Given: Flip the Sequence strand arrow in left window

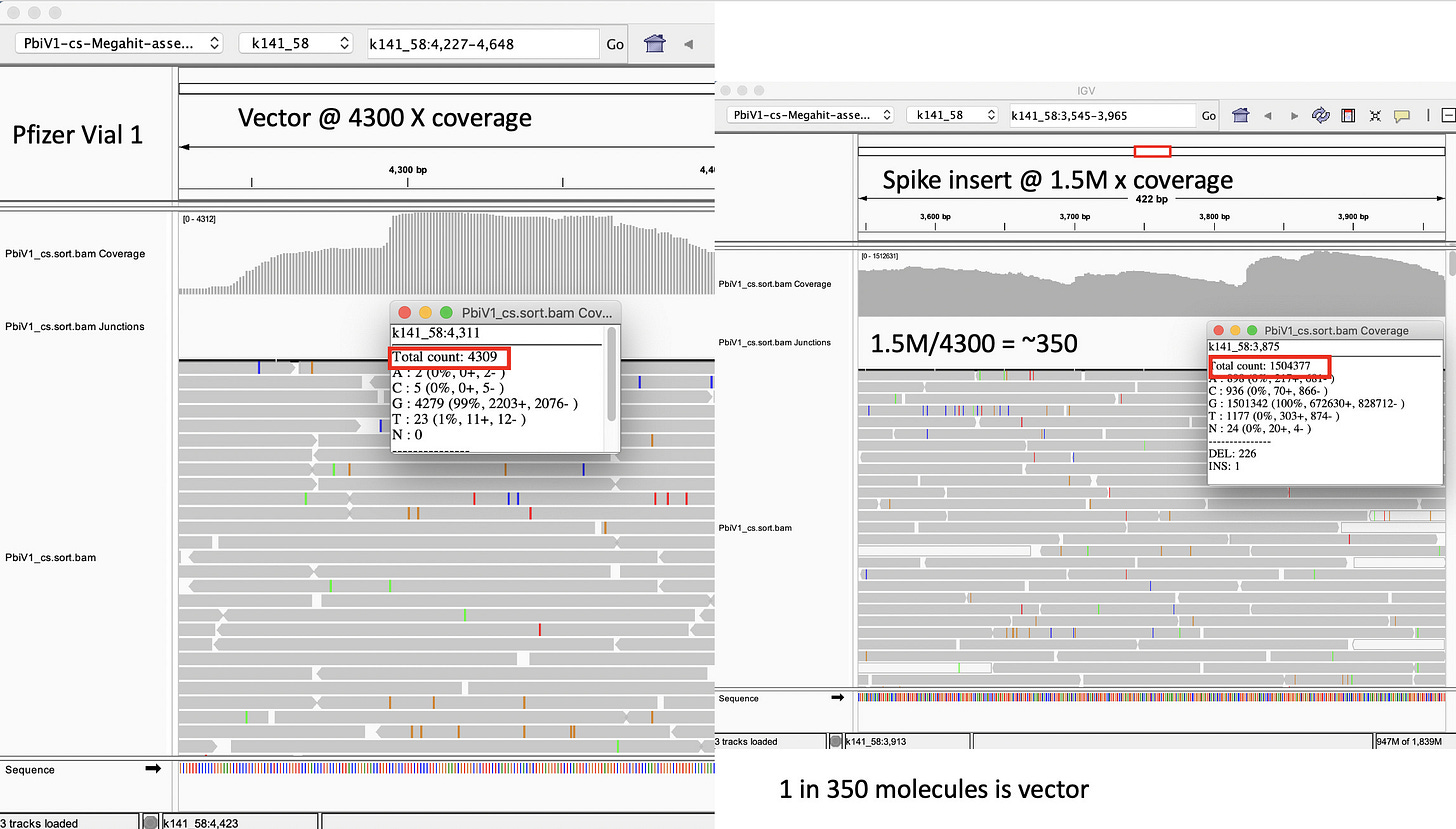Looking at the screenshot, I should [x=153, y=769].
